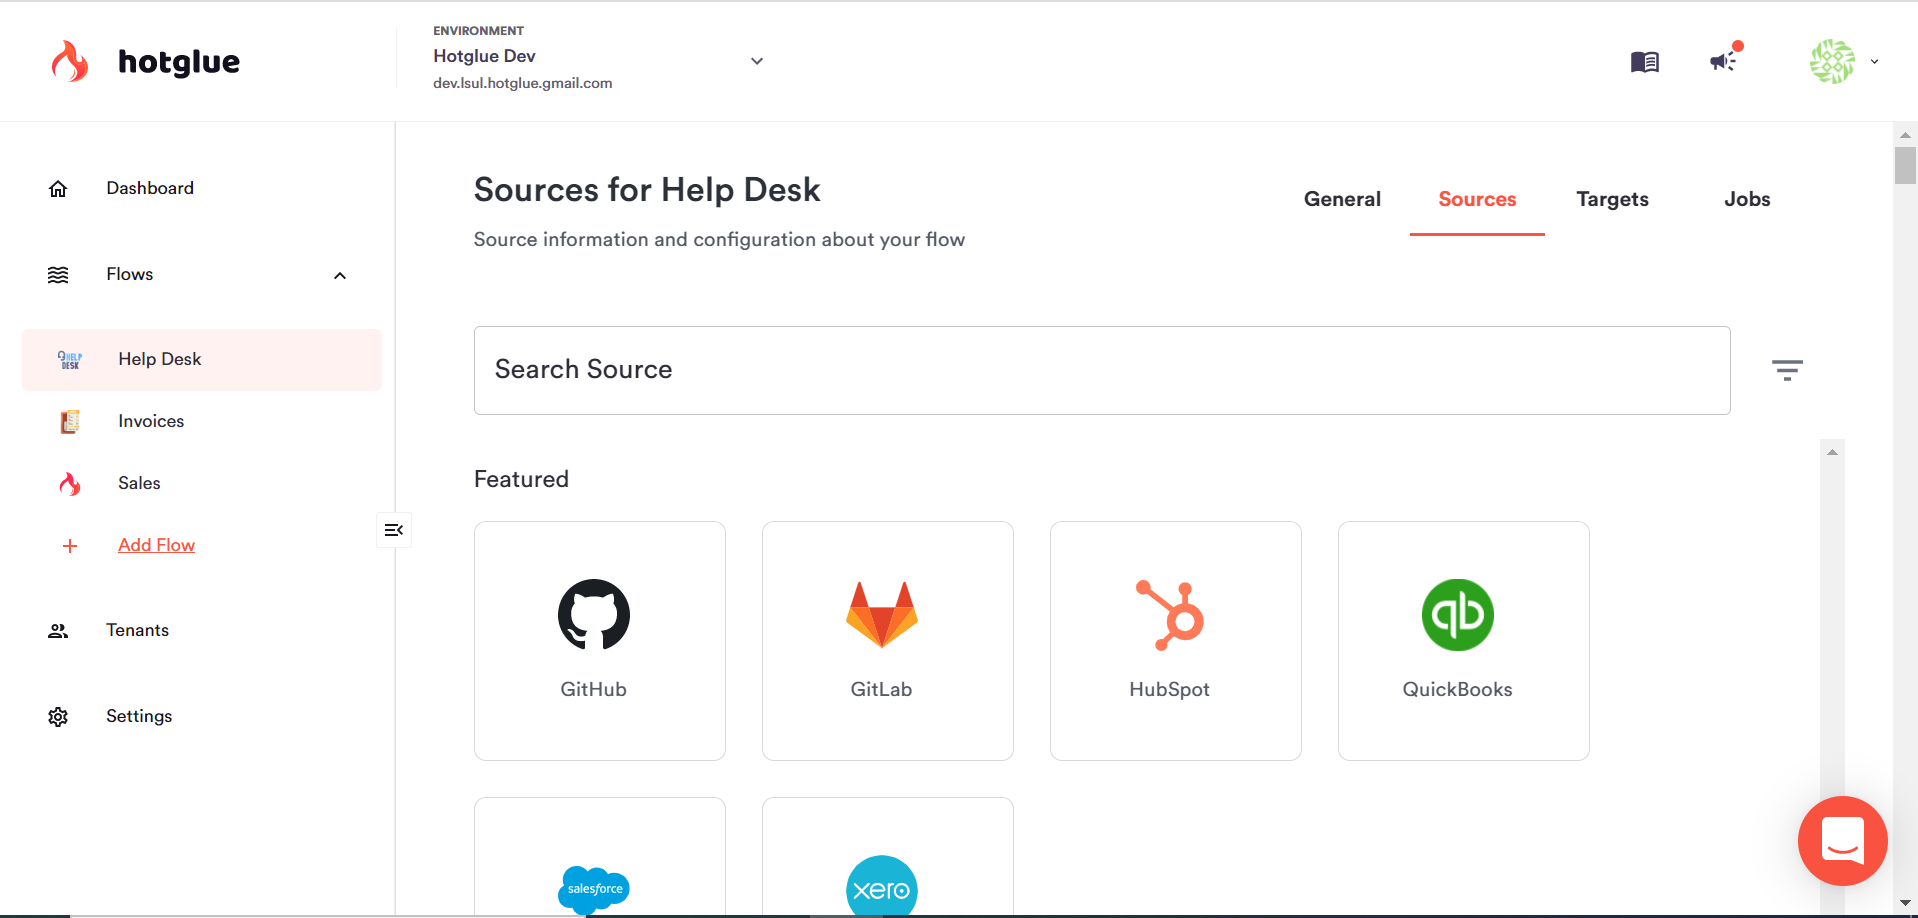1918x918 pixels.
Task: Click the Featured section heading
Action: pyautogui.click(x=521, y=479)
